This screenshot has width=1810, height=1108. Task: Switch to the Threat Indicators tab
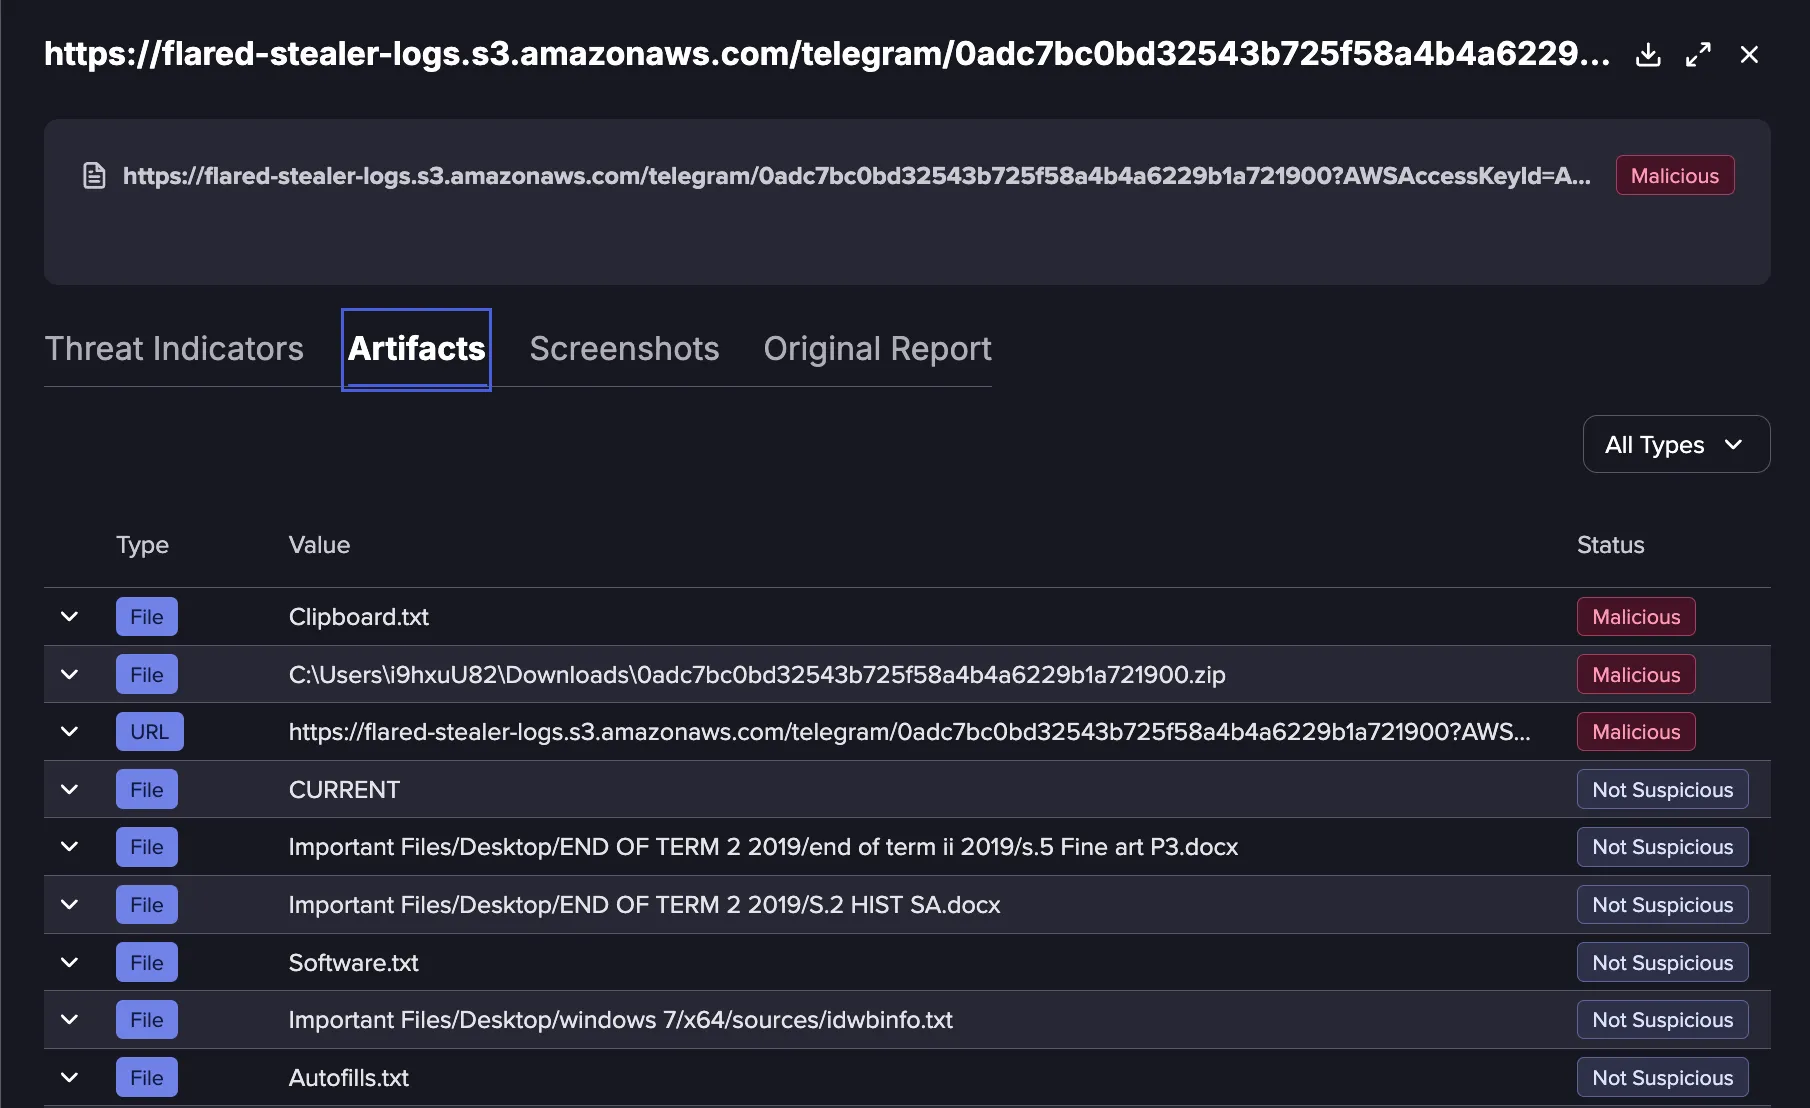click(x=174, y=349)
